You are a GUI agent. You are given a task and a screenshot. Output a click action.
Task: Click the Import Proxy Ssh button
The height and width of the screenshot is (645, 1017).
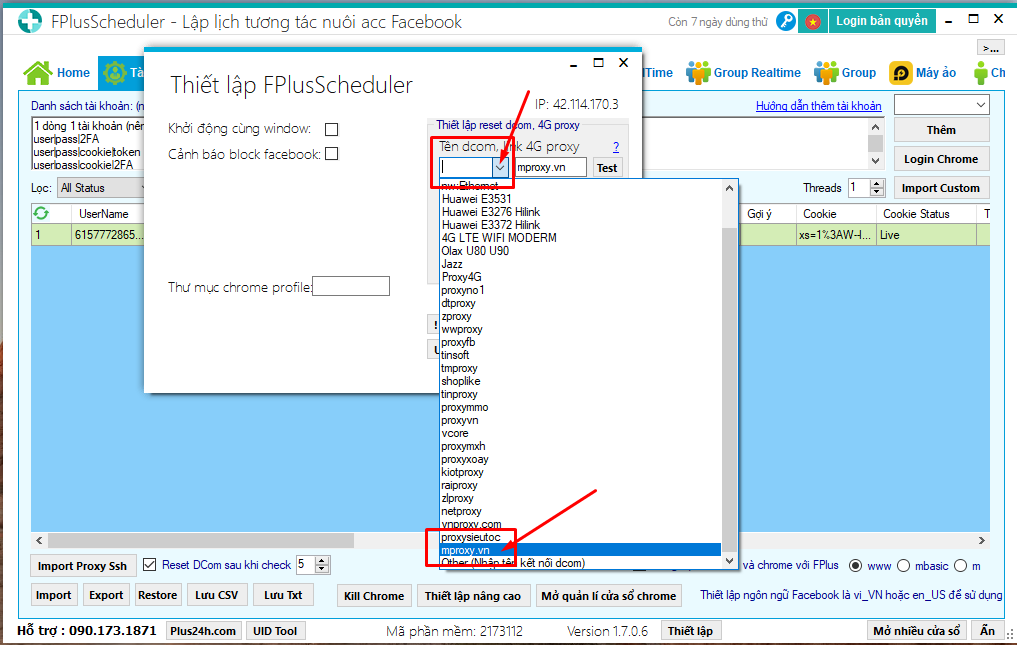click(x=82, y=566)
